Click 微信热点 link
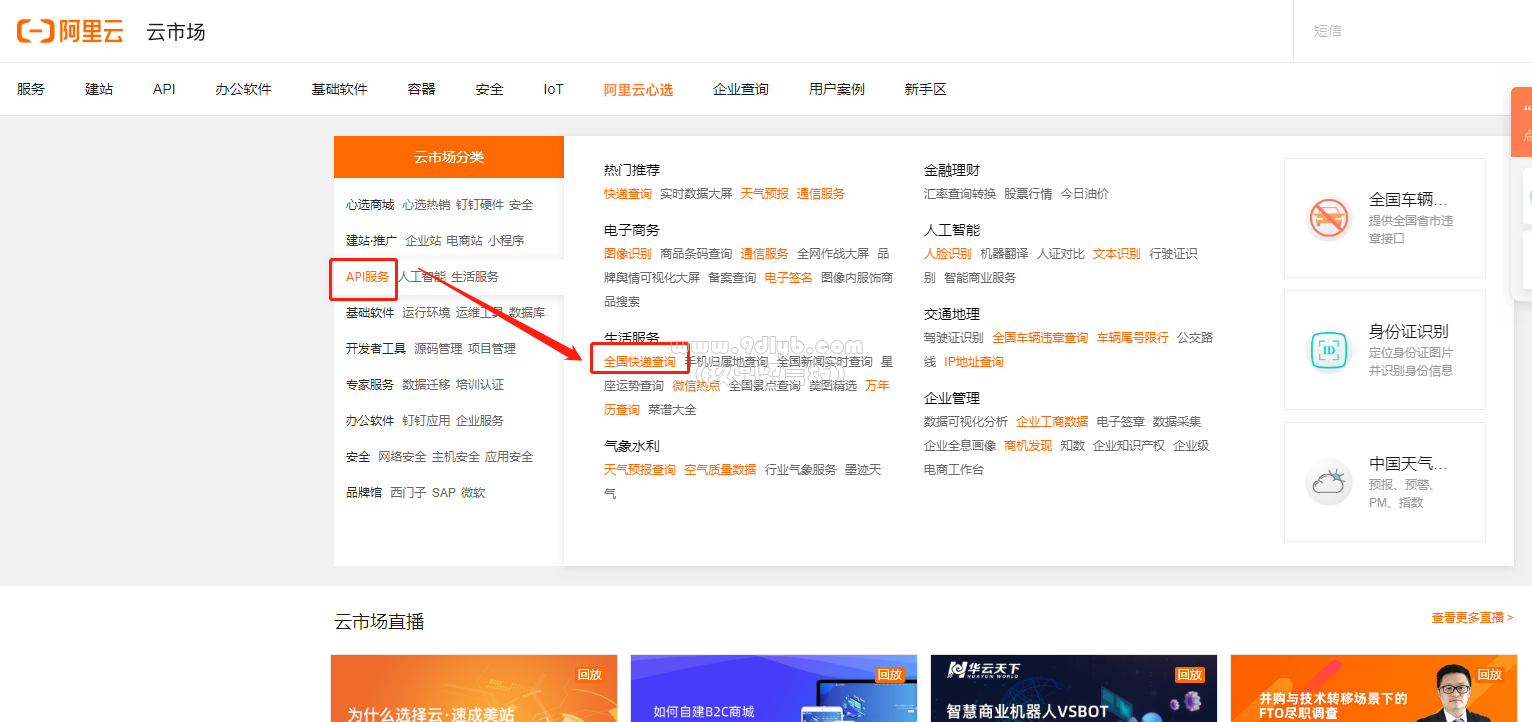The image size is (1532, 722). (x=696, y=386)
